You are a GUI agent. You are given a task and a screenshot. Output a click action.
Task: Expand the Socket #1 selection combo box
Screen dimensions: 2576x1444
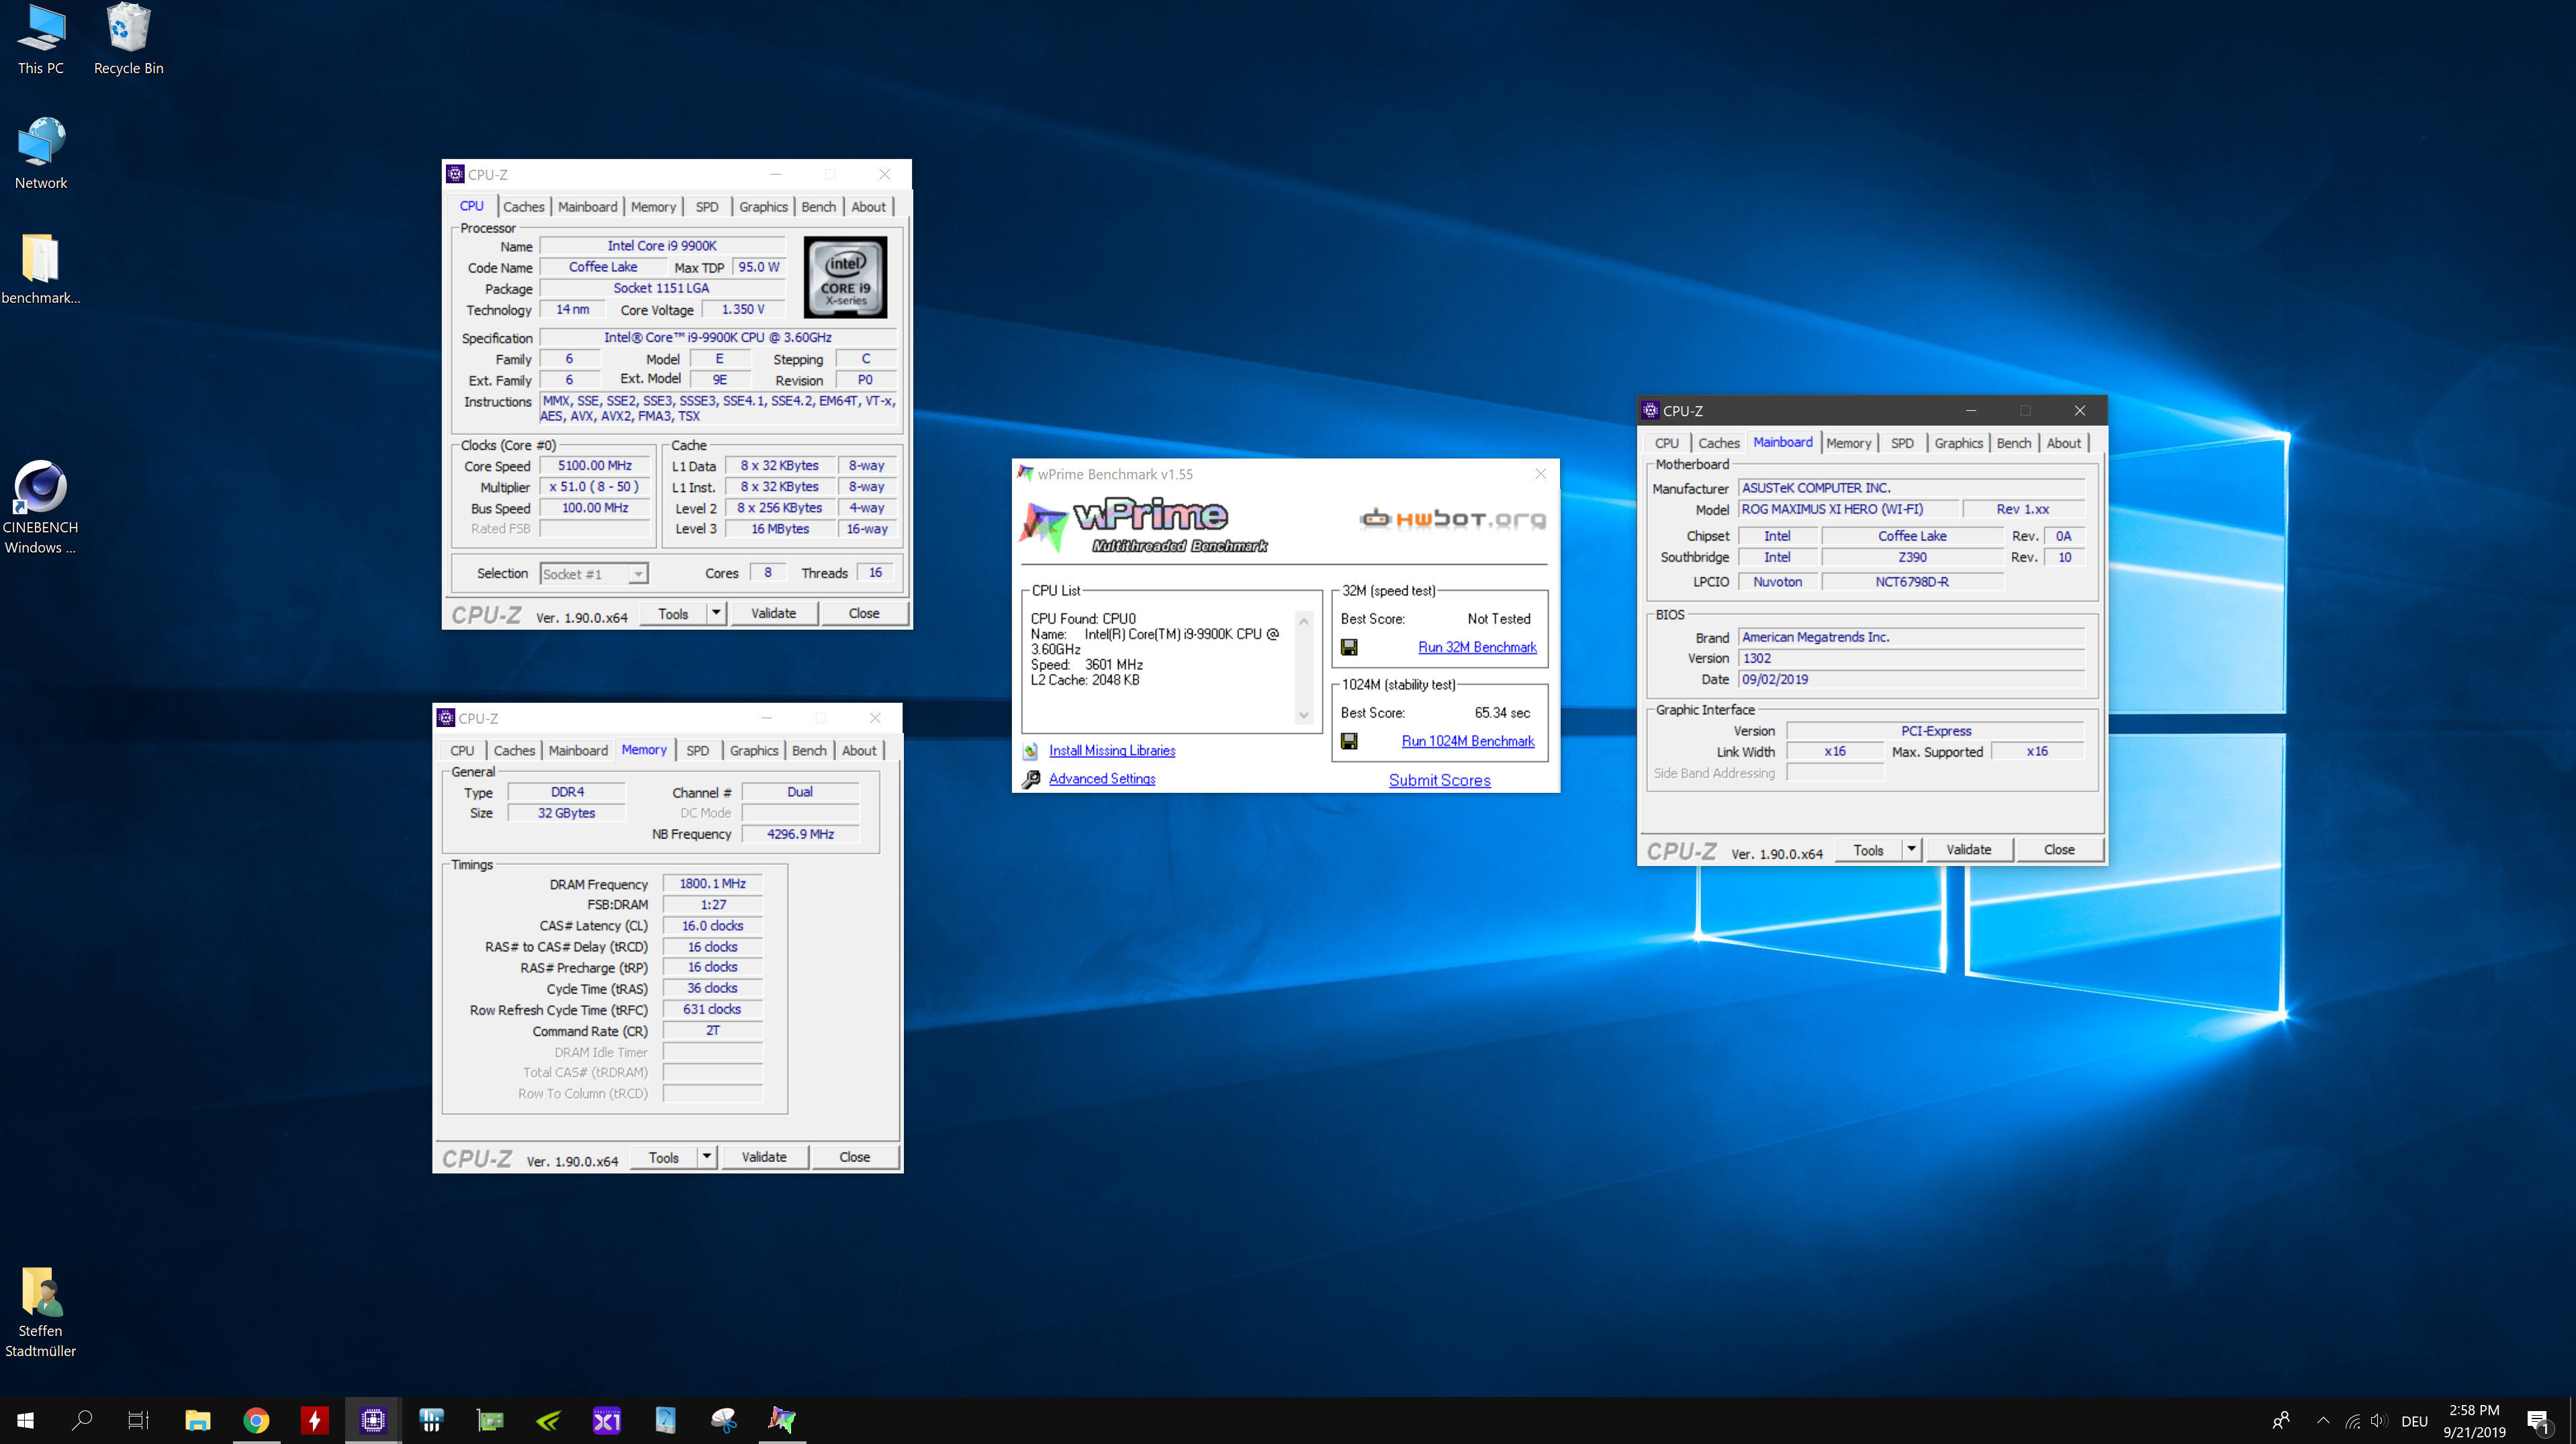pos(594,574)
